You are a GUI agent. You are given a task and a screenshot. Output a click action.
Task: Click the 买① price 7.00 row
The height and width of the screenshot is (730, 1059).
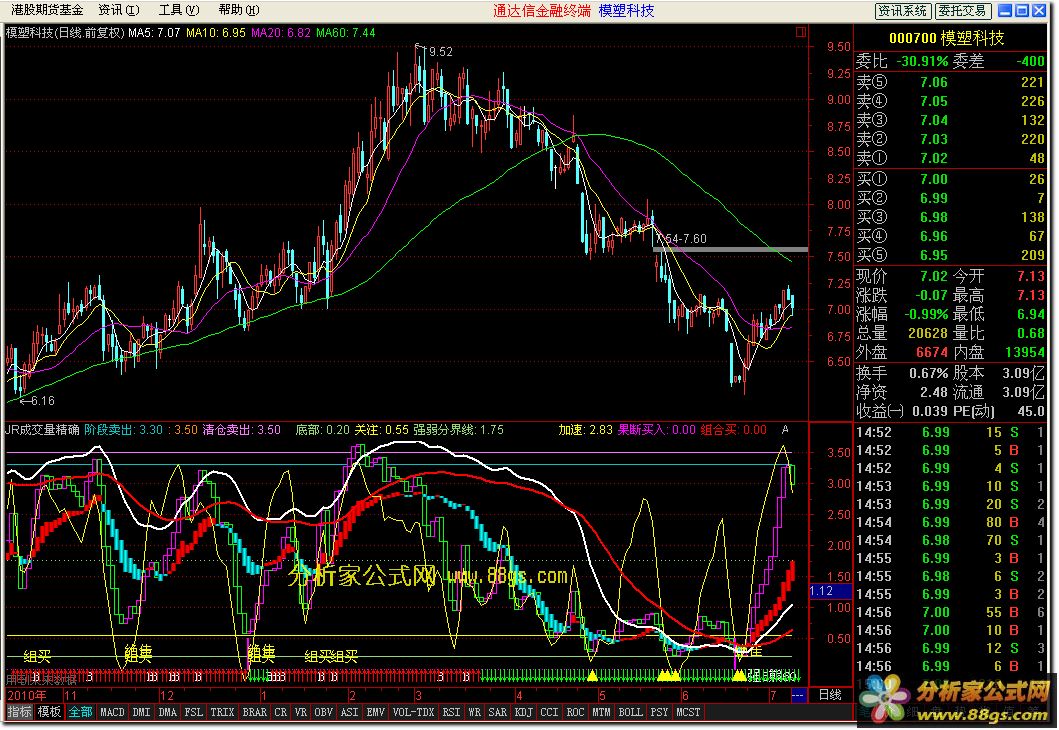(x=950, y=179)
